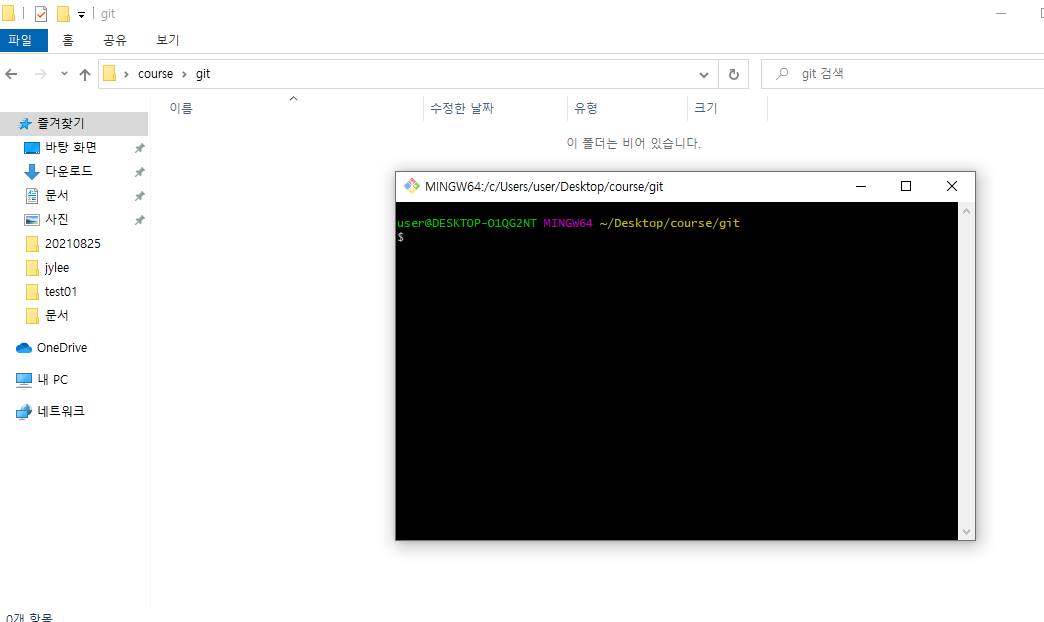Expand chevron between course and git
Viewport: 1044px width, 622px height.
184,74
